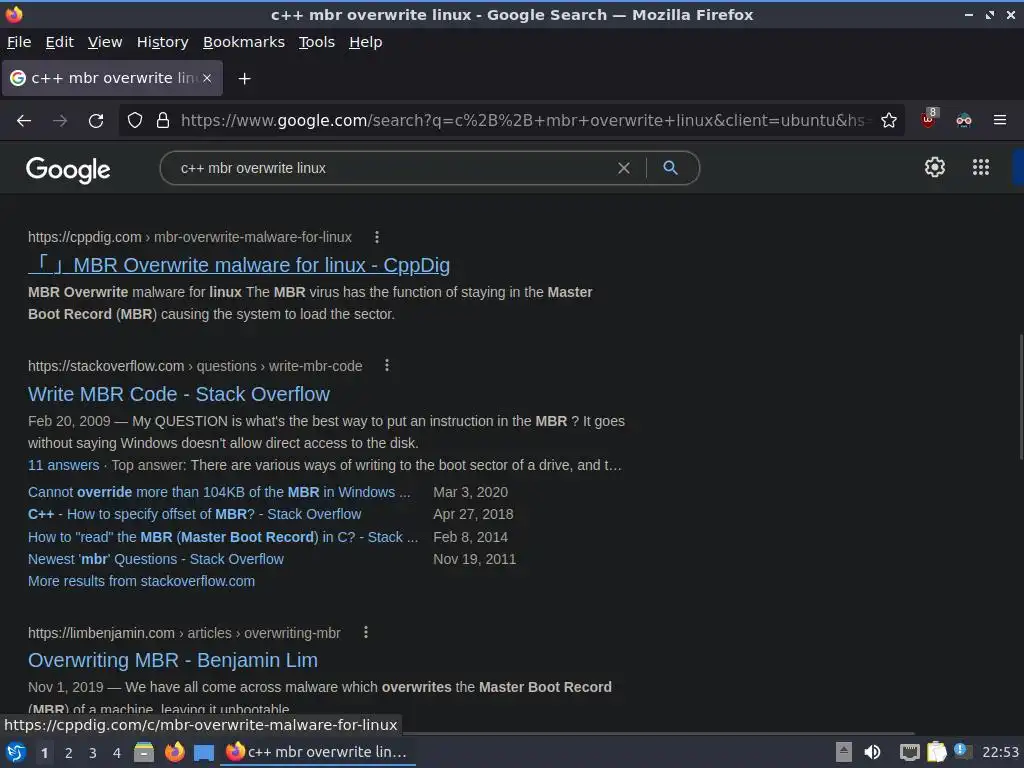The height and width of the screenshot is (768, 1024).
Task: Open the notification tray icon
Action: tap(962, 752)
